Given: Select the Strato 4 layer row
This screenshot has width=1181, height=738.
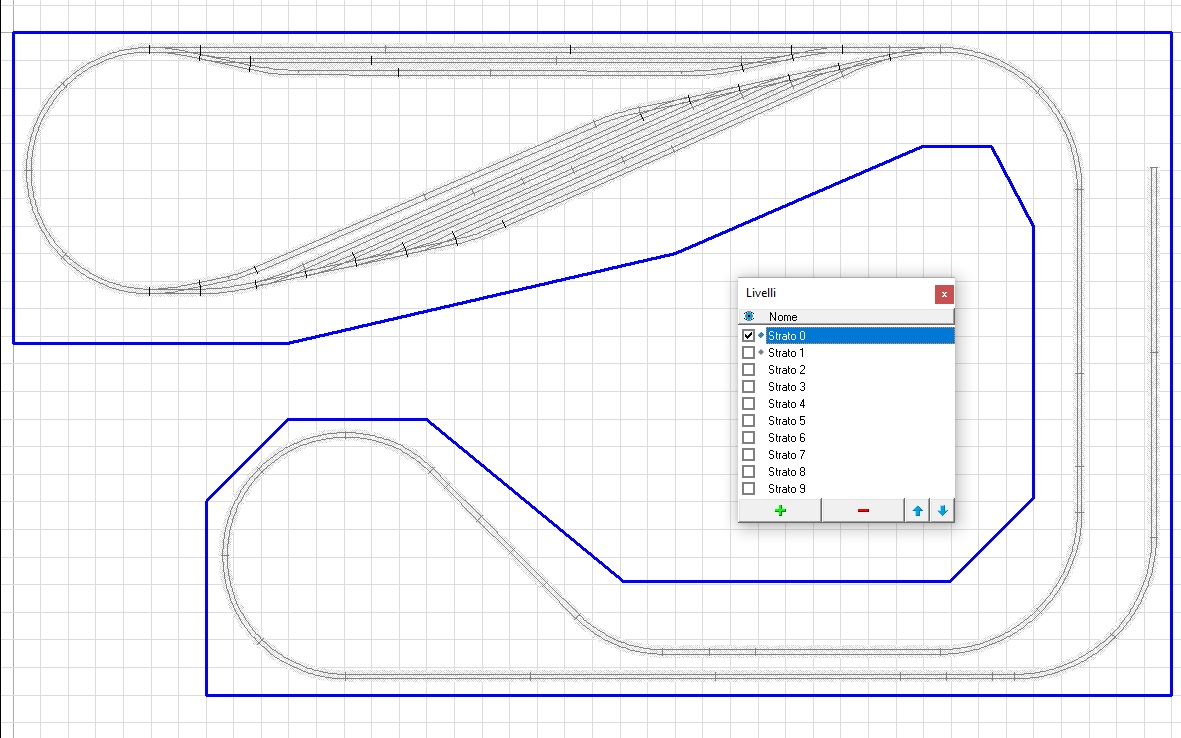Looking at the screenshot, I should coord(786,404).
